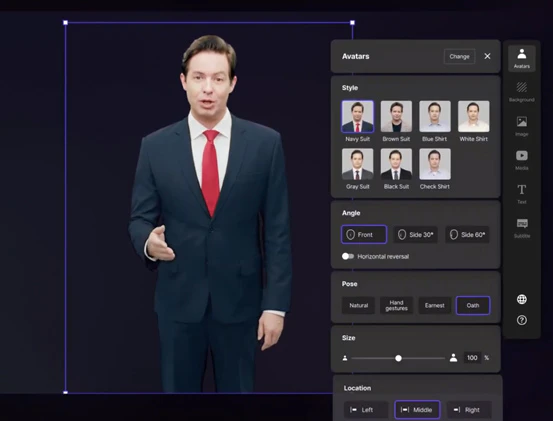Set avatar location to Middle

tap(417, 410)
